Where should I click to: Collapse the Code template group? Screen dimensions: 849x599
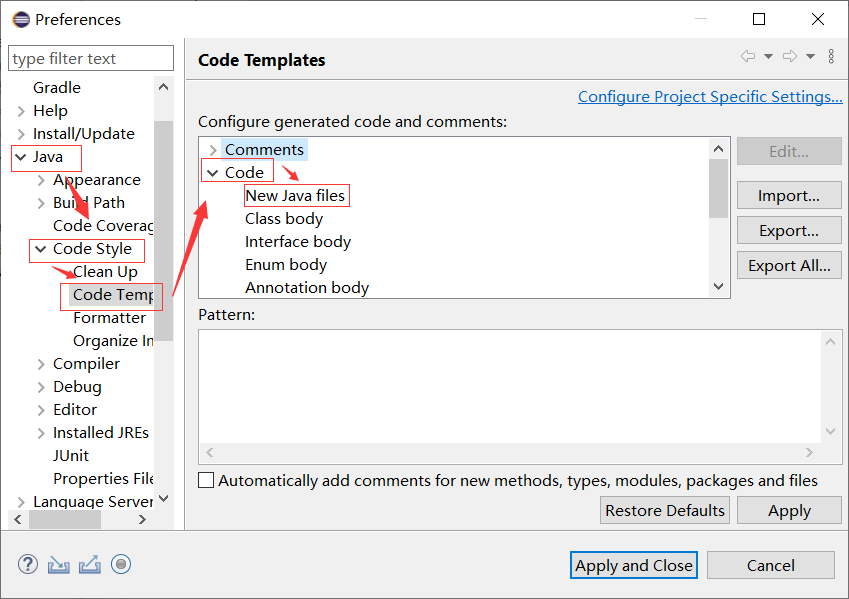click(x=213, y=173)
